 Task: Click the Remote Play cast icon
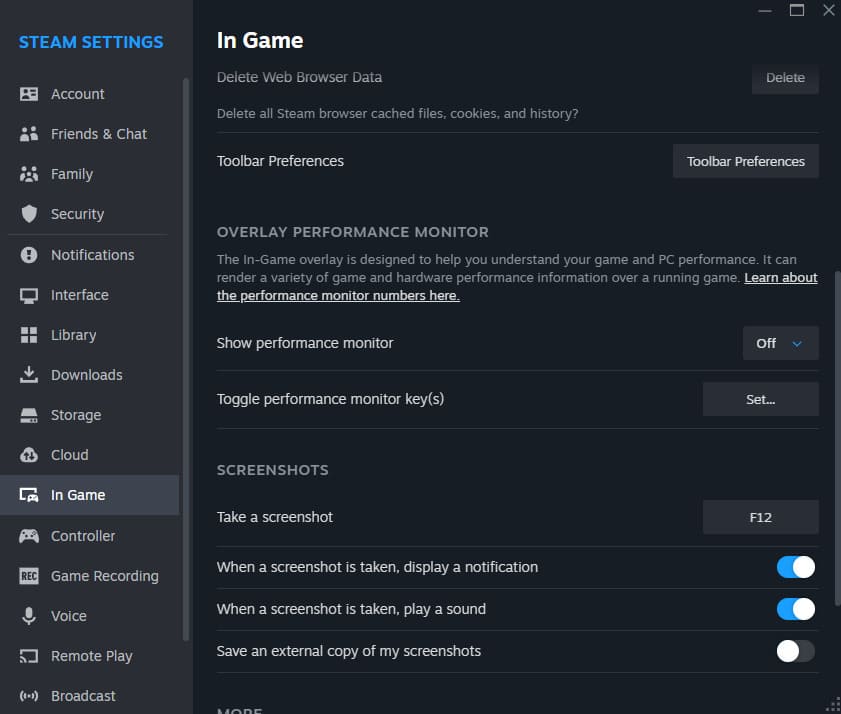coord(29,656)
